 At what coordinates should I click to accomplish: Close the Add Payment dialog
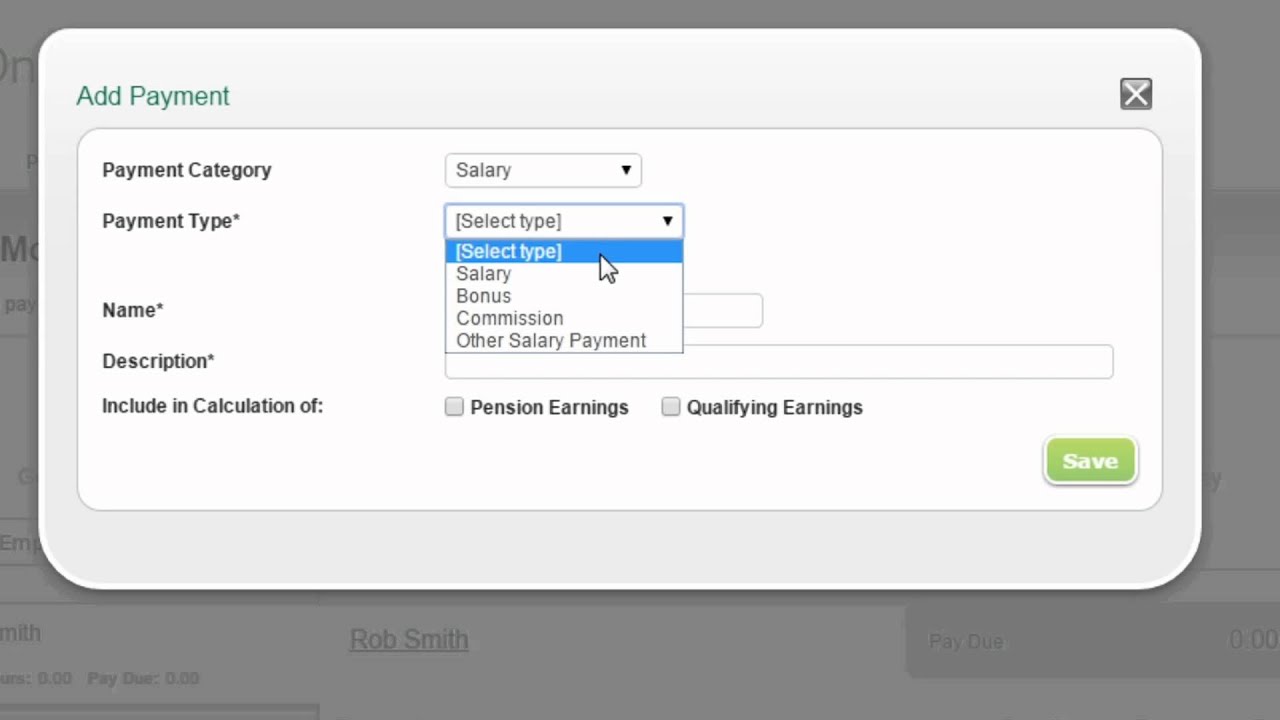tap(1136, 94)
